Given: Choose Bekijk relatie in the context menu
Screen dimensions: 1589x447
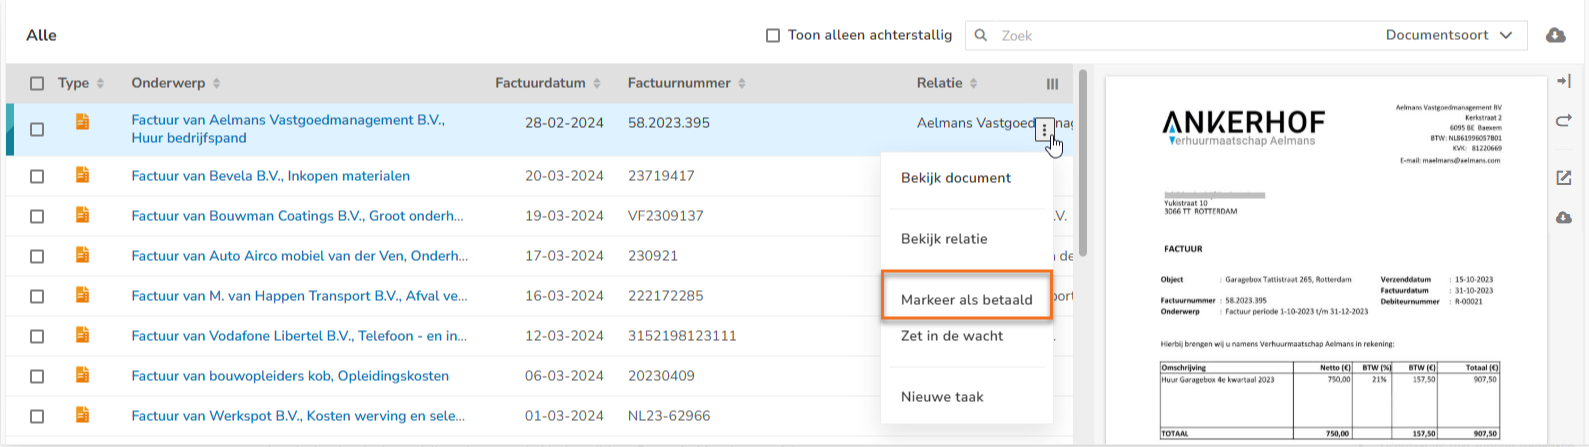Looking at the screenshot, I should tap(944, 239).
